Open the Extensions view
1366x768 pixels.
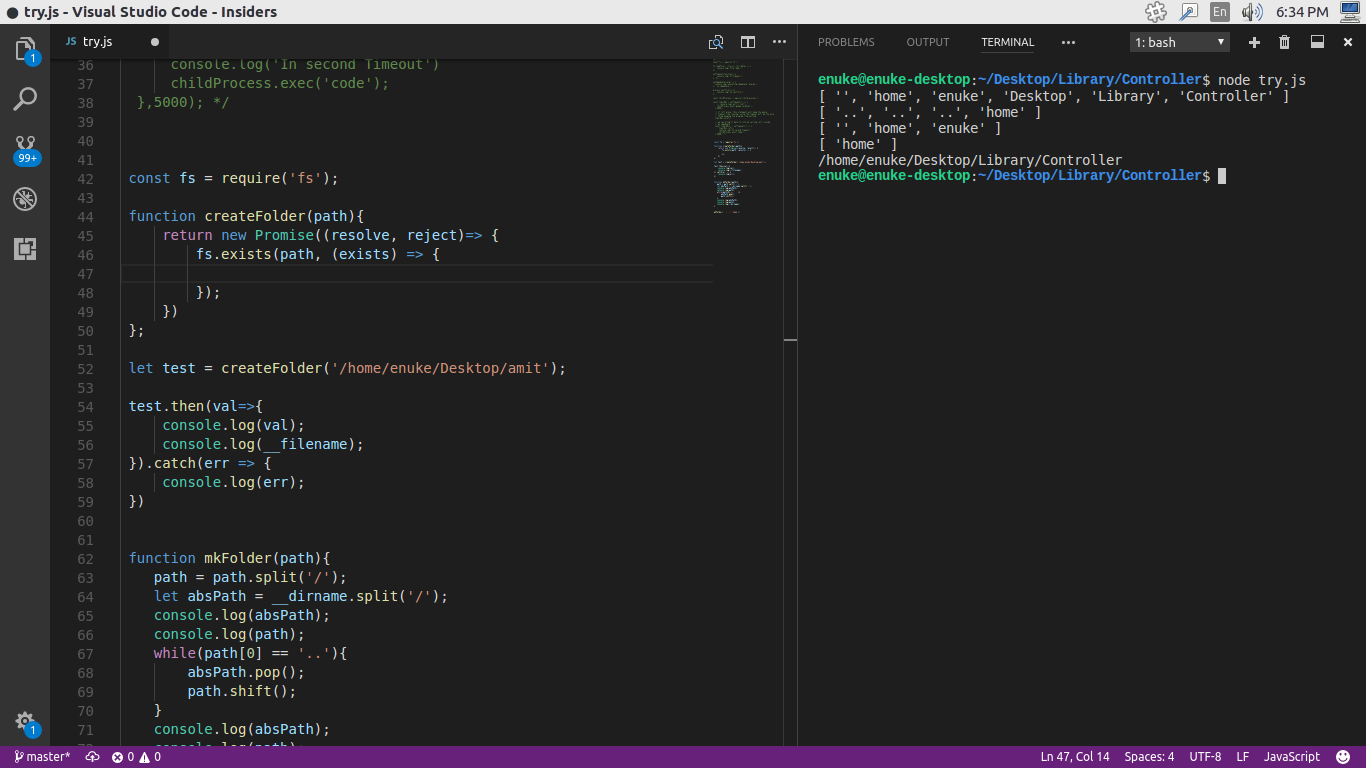pos(25,249)
